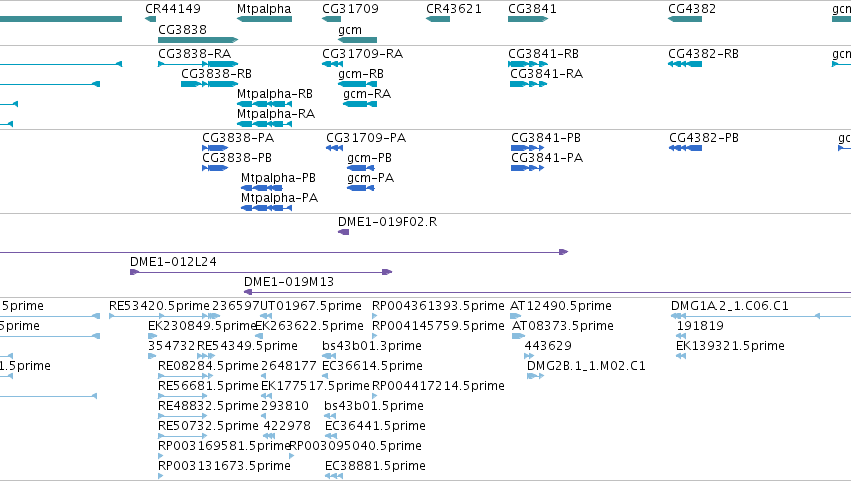Click the Mtpalpha-PA protein label
Screen dimensions: 851x481
279,198
